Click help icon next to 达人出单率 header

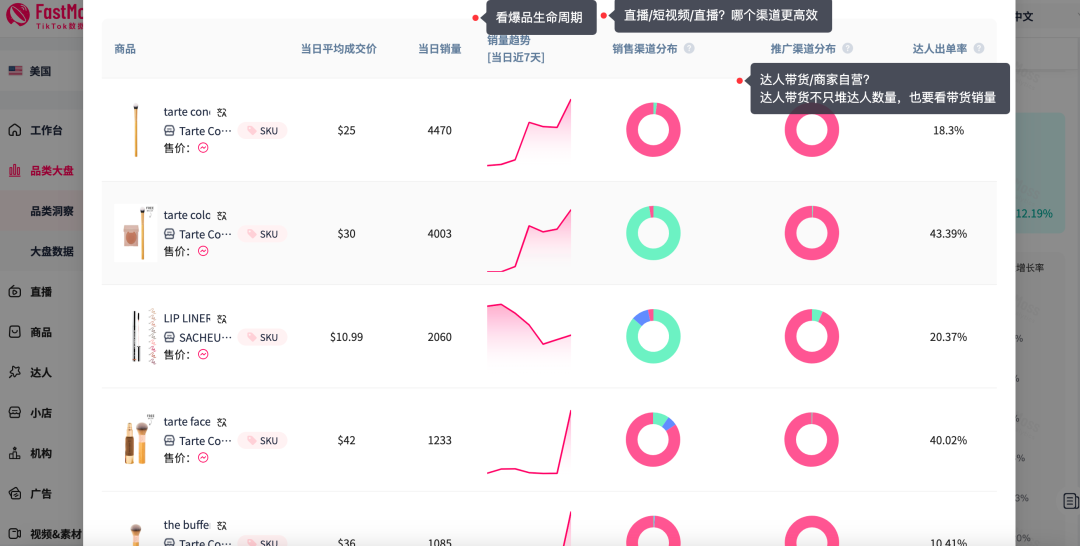click(x=979, y=48)
